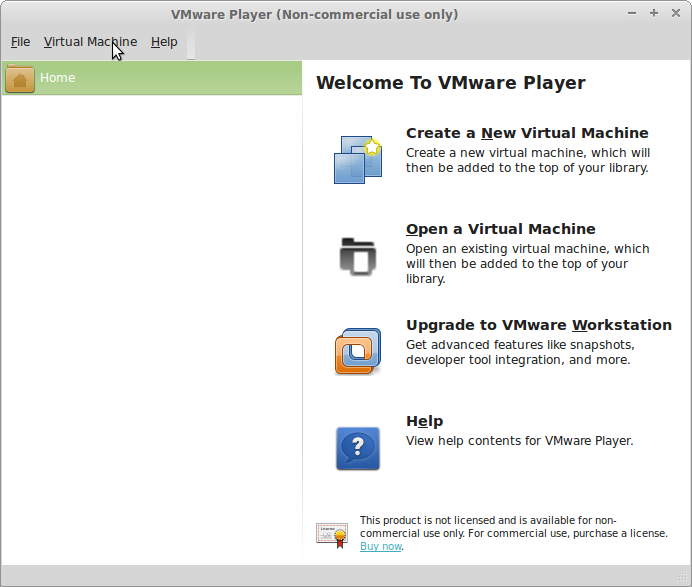Click the Create a New Virtual Machine heading

coord(527,133)
